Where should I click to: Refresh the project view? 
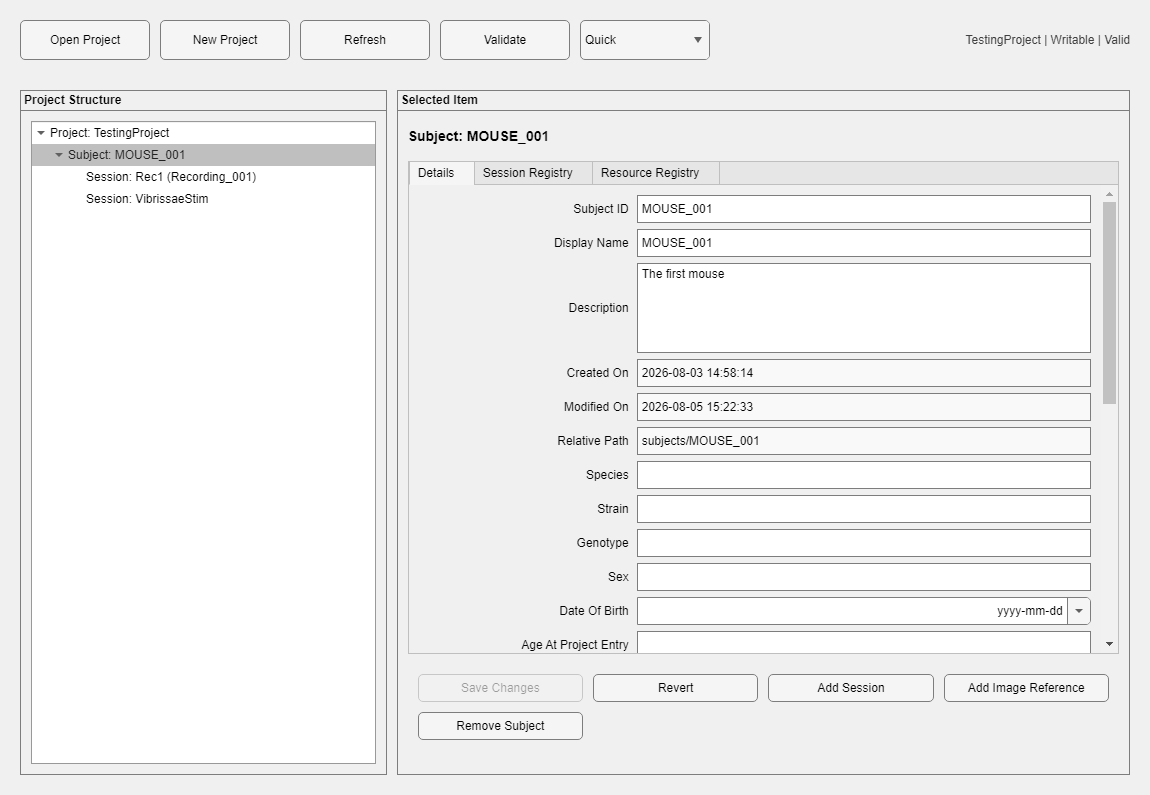pyautogui.click(x=365, y=40)
